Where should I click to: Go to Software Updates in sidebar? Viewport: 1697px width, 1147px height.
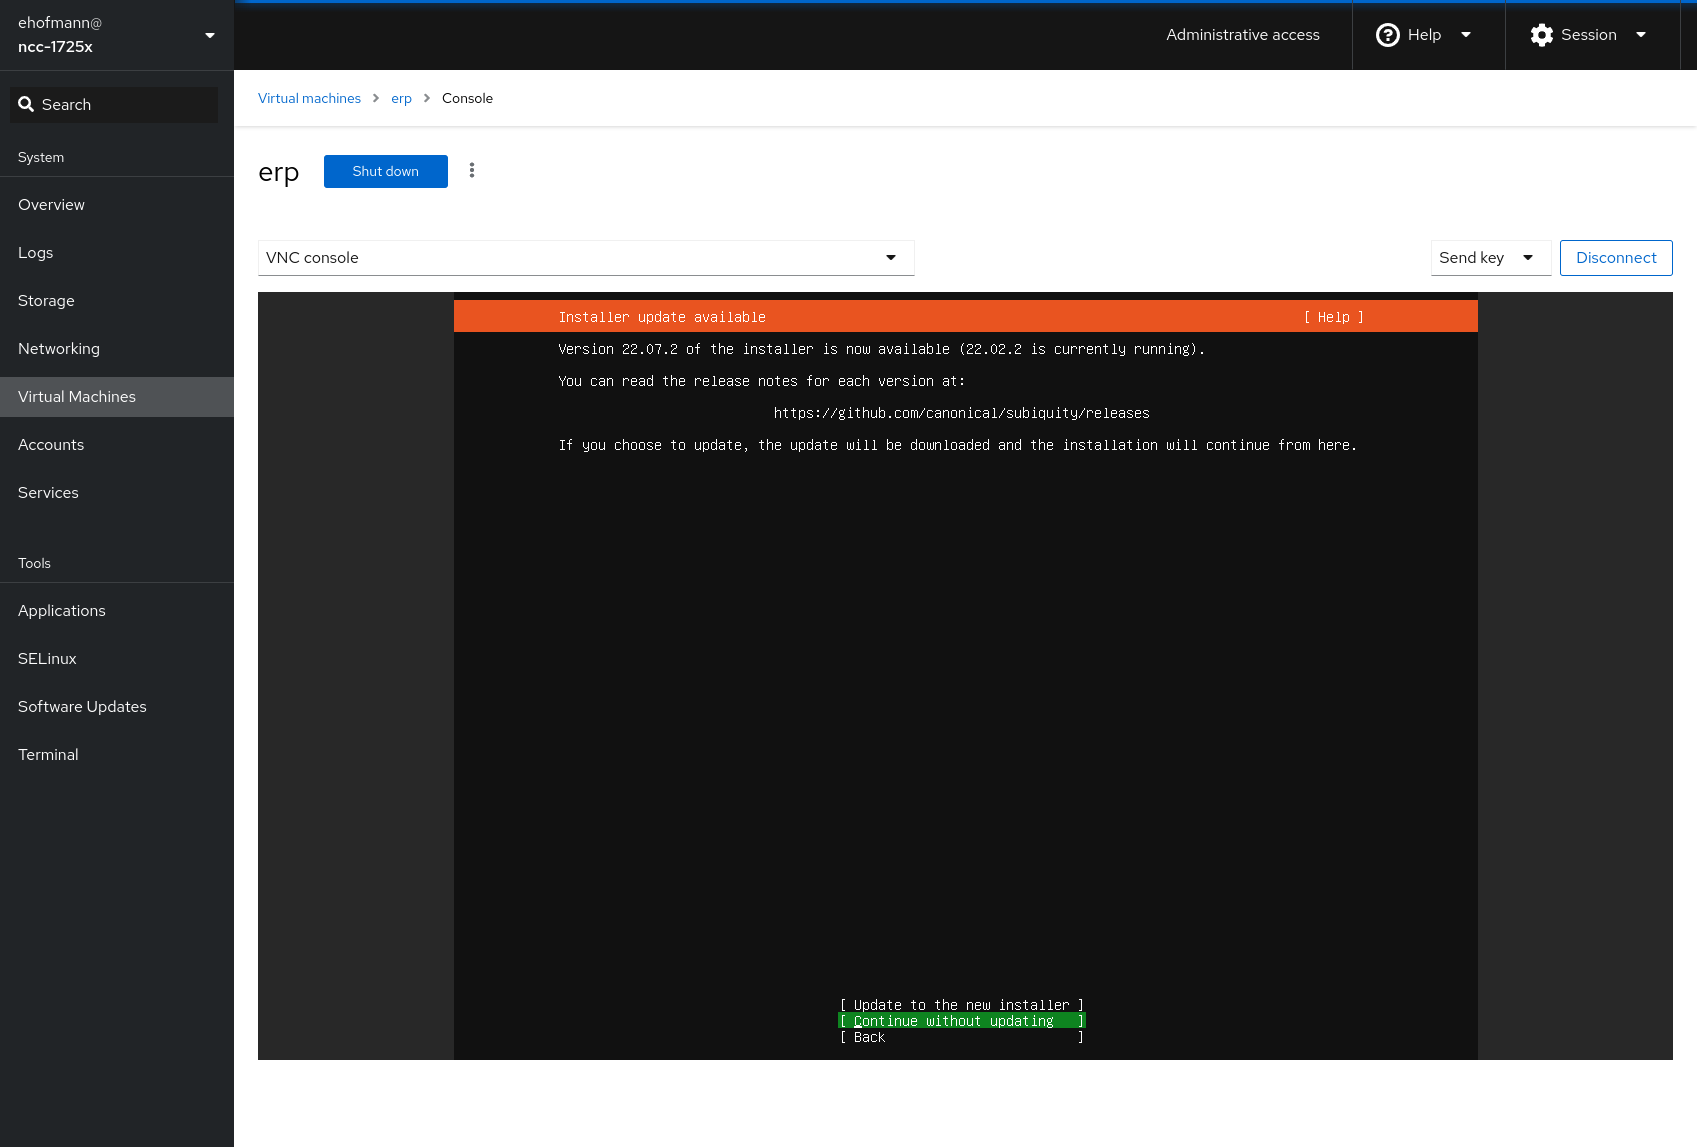tap(82, 707)
